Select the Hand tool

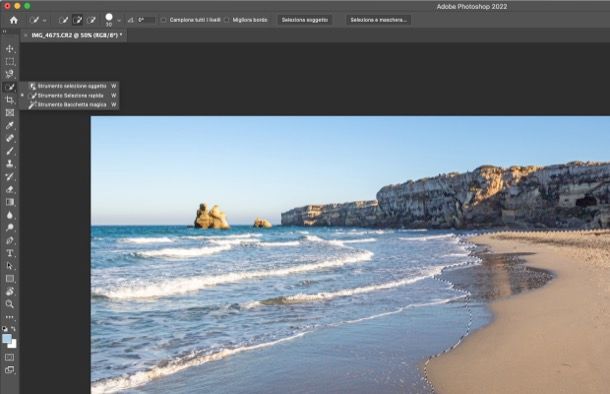(10, 291)
